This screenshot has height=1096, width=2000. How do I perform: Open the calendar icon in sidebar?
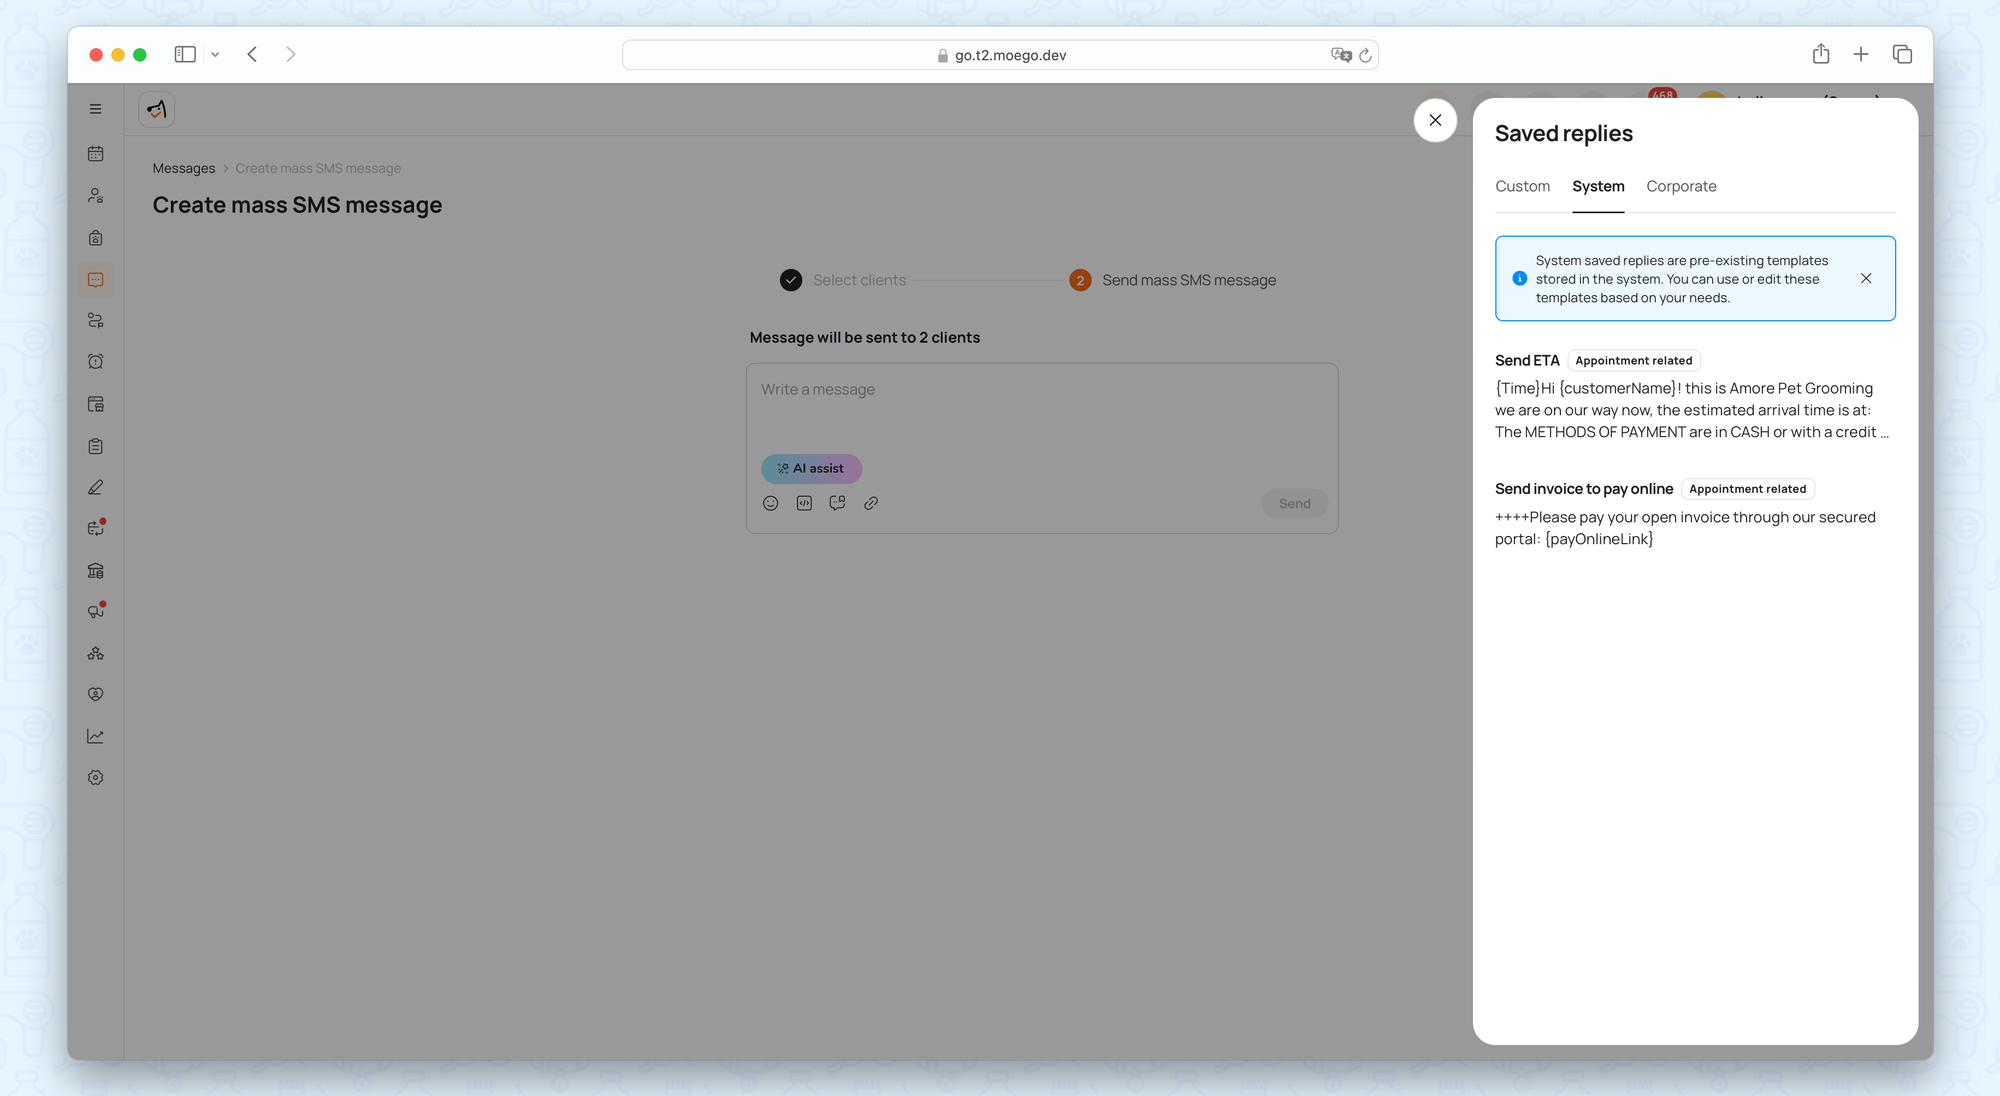click(96, 154)
